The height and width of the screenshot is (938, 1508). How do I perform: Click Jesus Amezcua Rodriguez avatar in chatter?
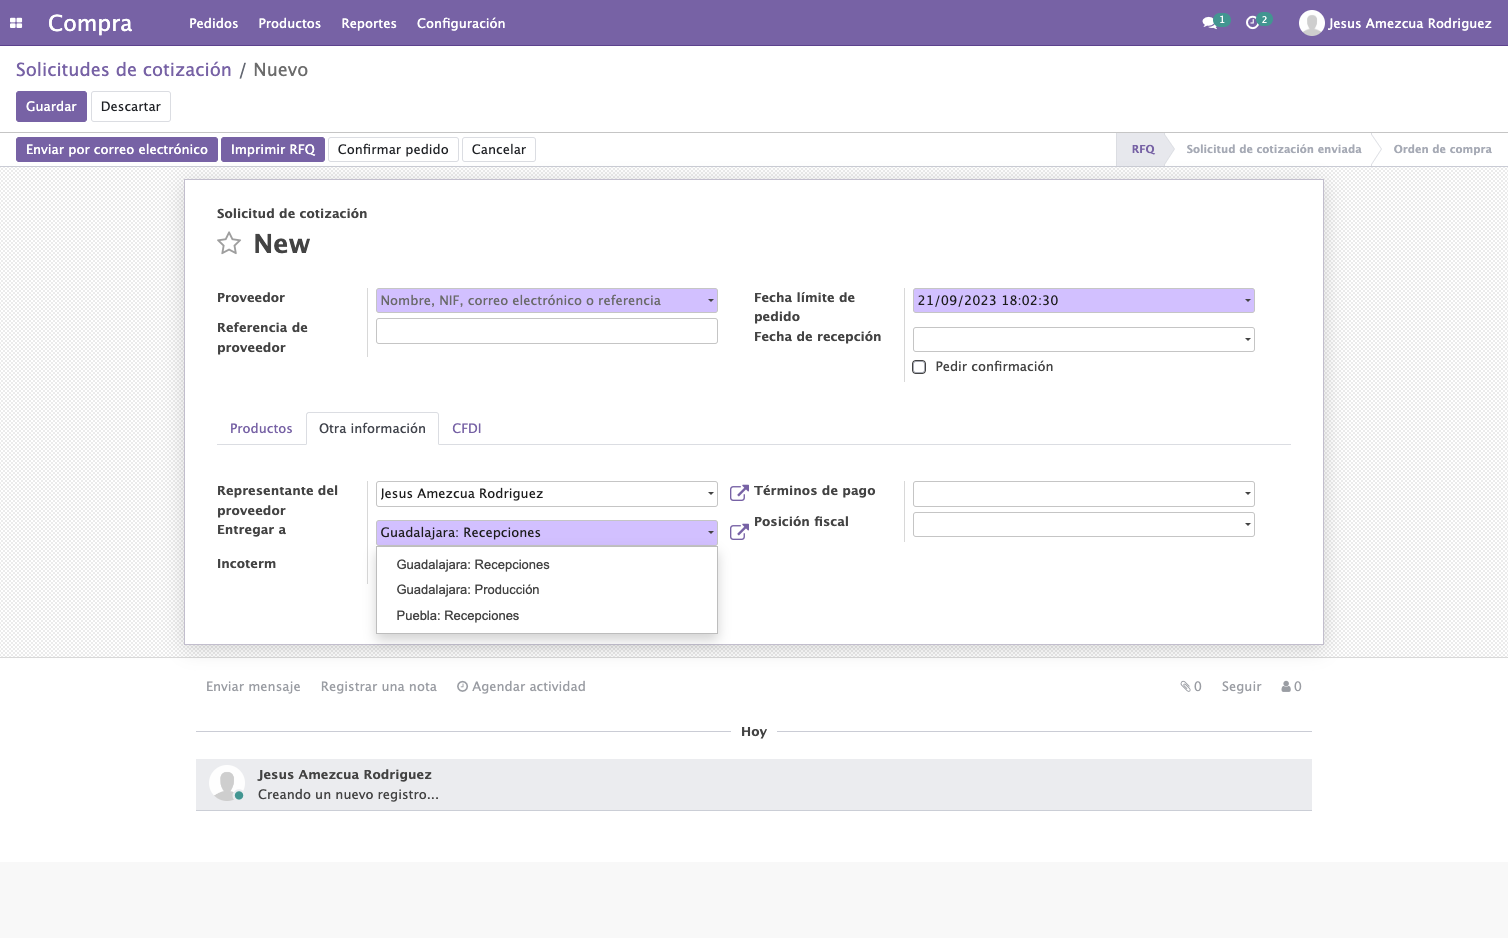coord(227,784)
